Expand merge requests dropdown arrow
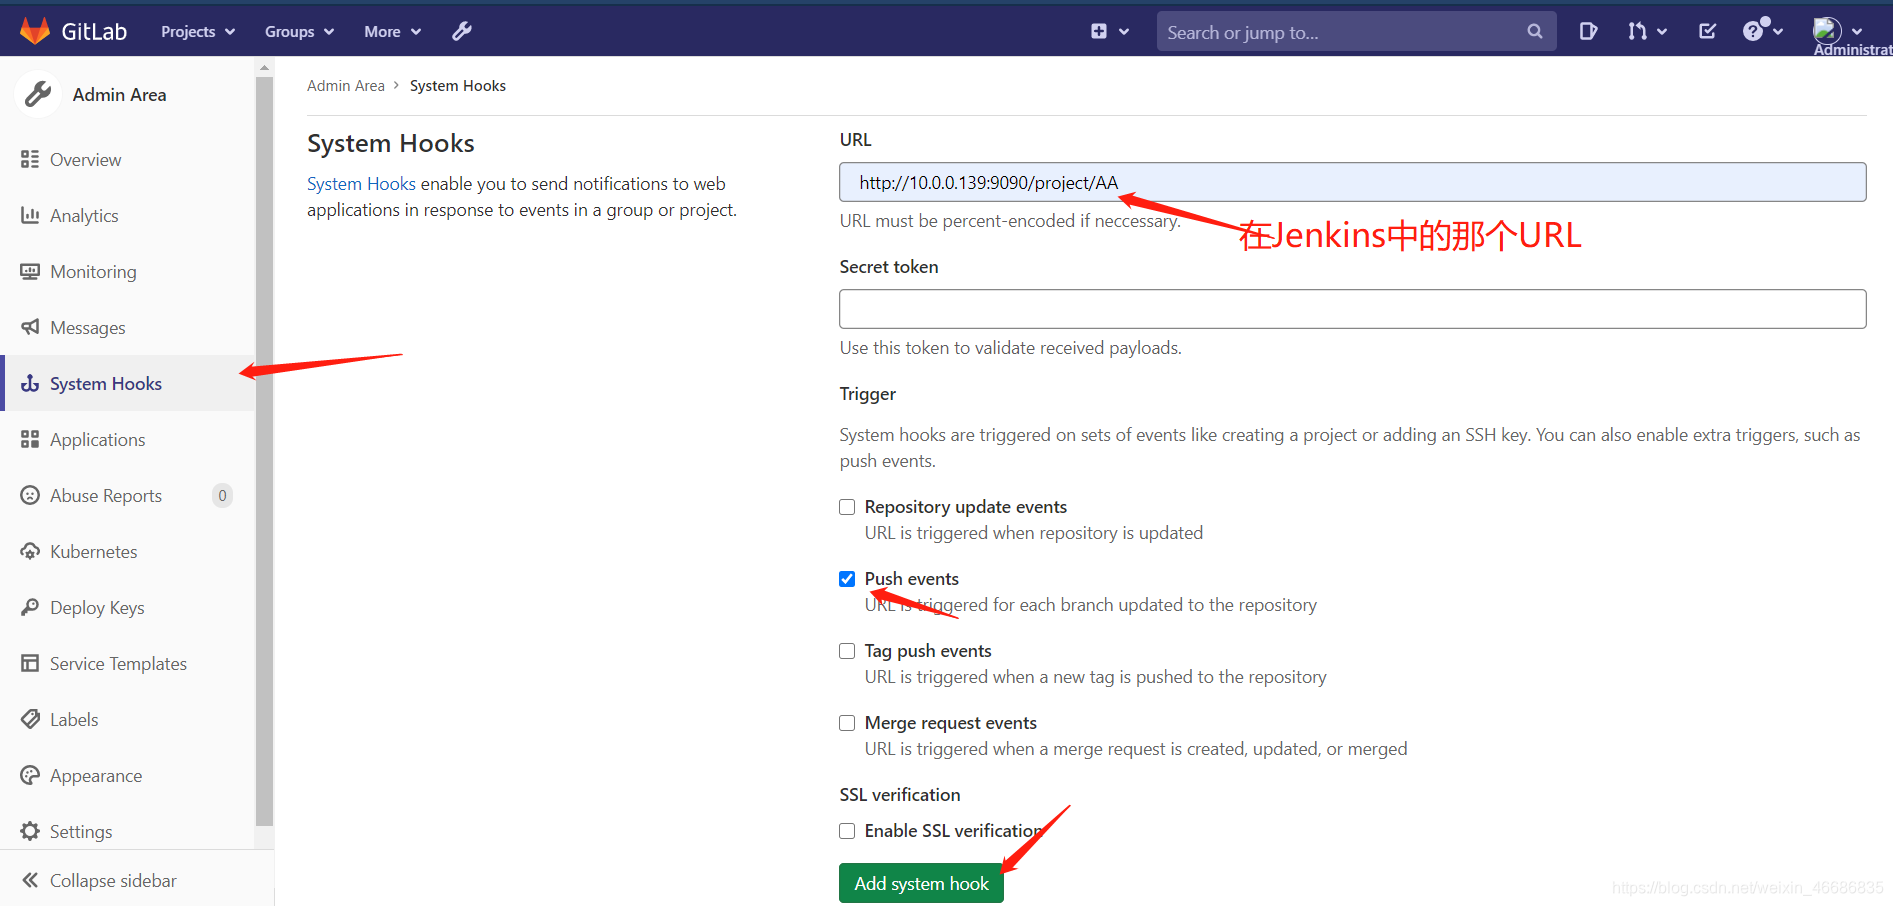 (1662, 32)
